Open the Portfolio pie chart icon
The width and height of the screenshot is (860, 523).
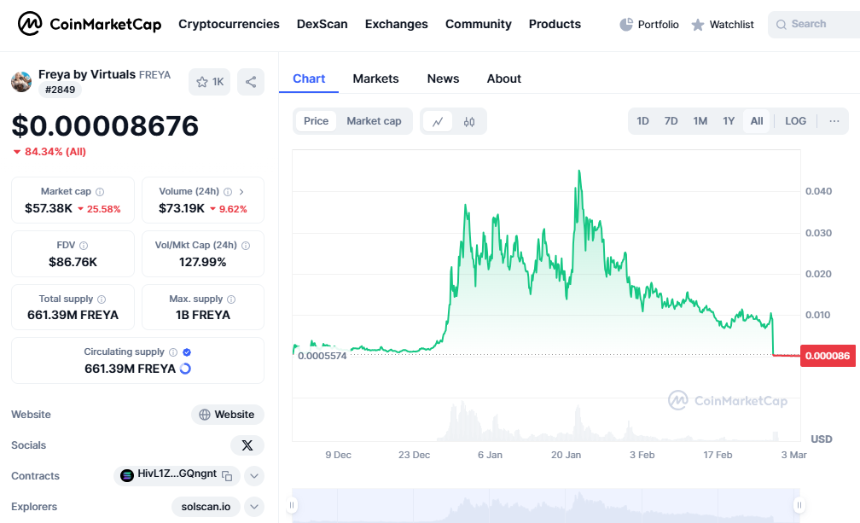click(626, 25)
